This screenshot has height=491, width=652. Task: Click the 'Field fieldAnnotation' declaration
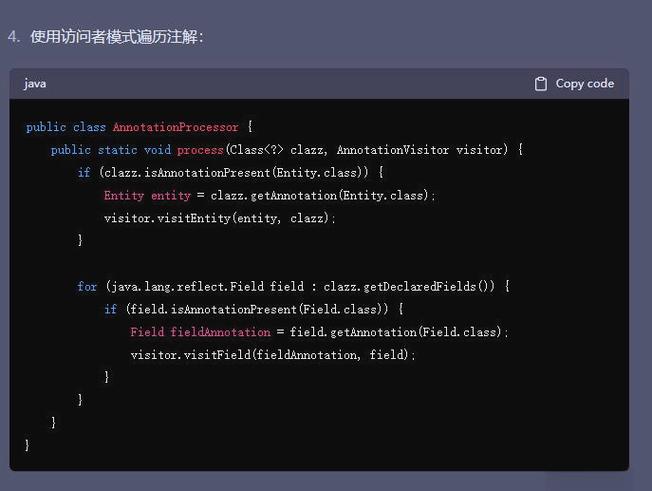[x=200, y=332]
